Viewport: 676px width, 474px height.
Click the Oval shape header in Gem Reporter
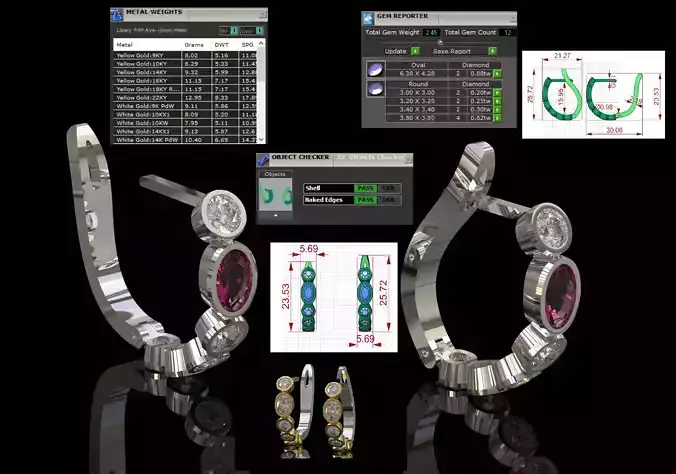[x=418, y=65]
